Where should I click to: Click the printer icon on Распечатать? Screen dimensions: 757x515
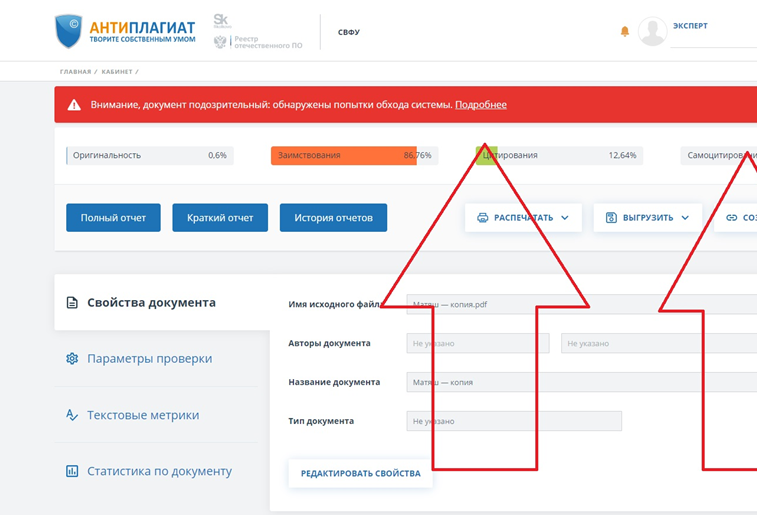[482, 218]
